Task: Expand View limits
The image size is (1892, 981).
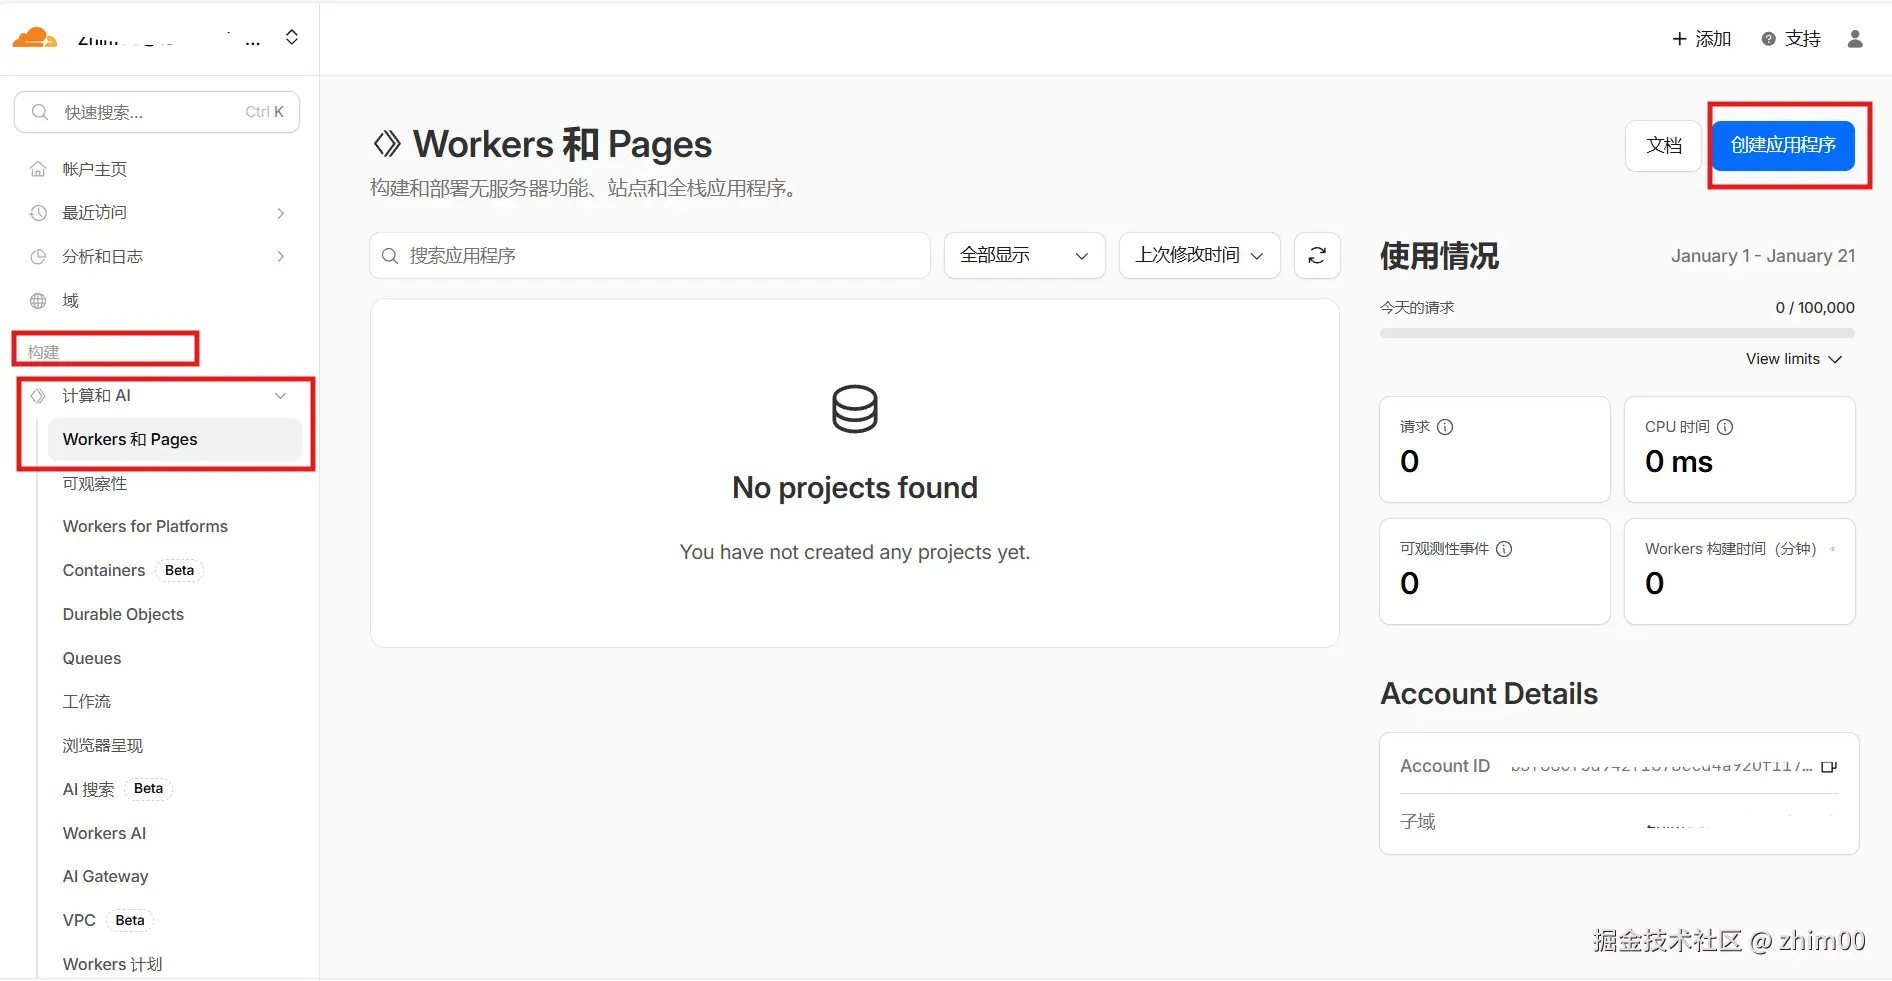Action: coord(1794,359)
